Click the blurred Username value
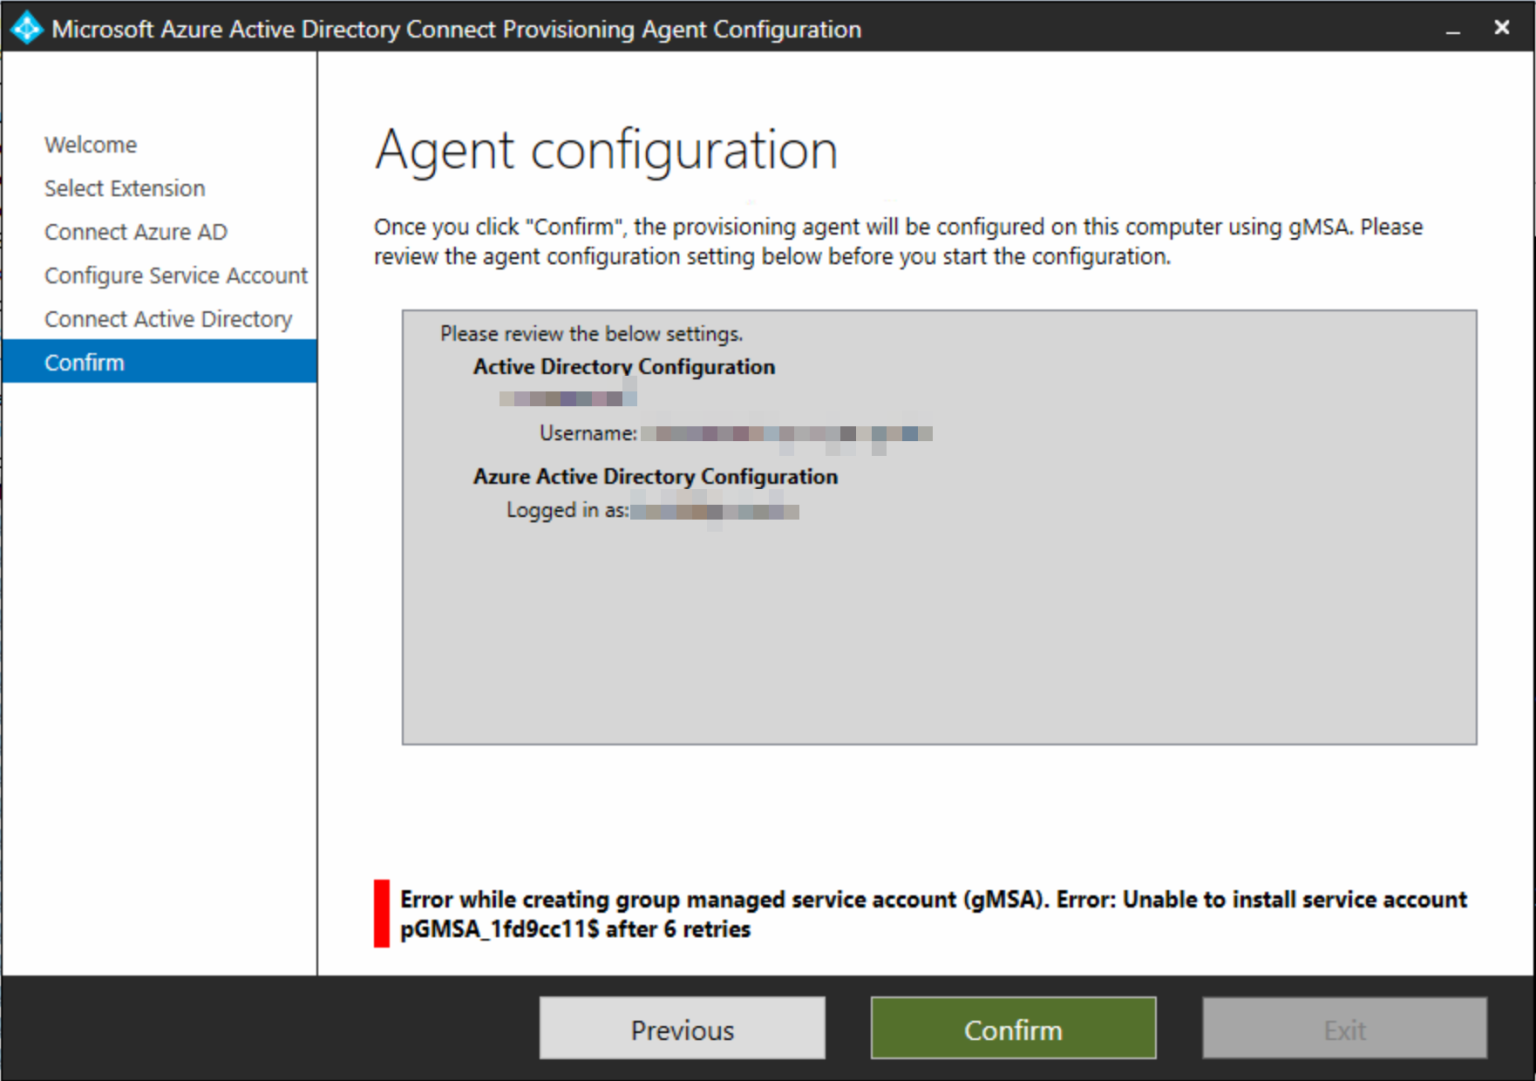The image size is (1536, 1081). coord(786,434)
